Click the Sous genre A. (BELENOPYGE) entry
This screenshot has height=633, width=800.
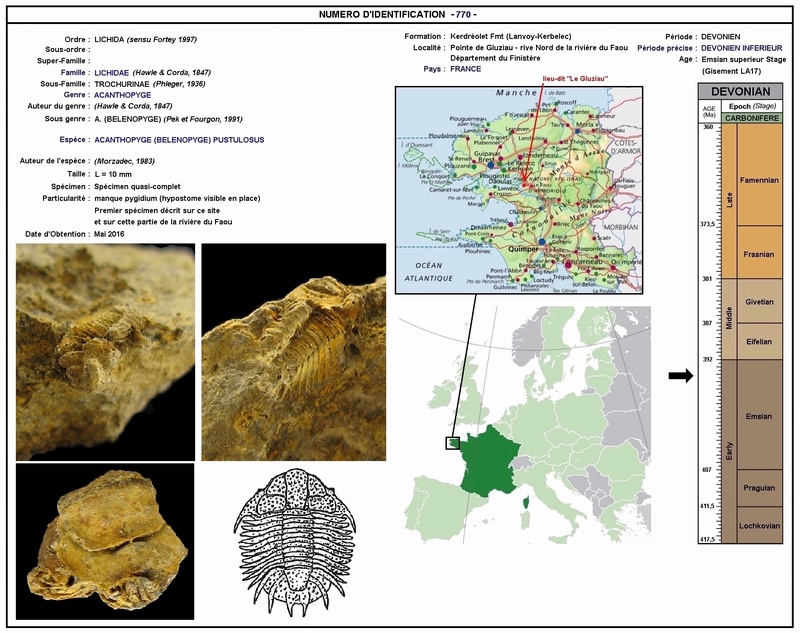click(128, 119)
